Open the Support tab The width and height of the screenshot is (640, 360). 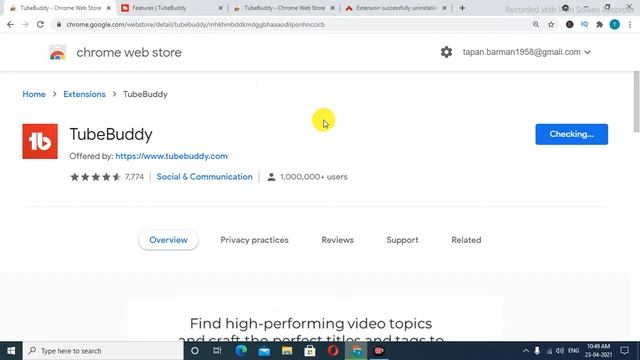402,240
